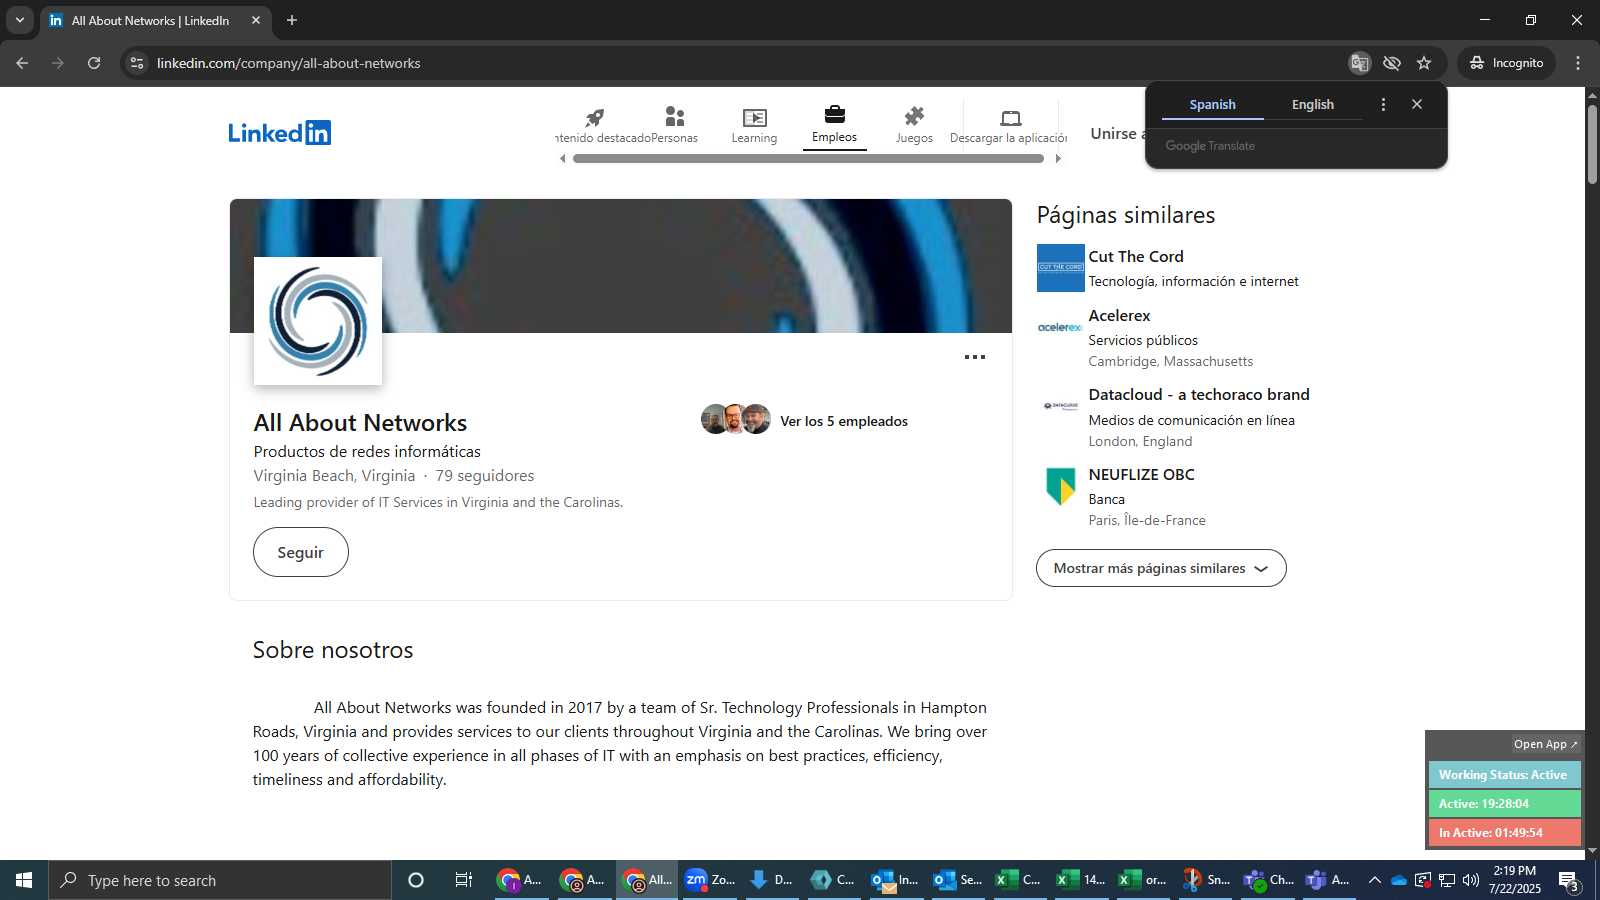Screen dimensions: 1600x900
Task: Open Chrome's three-dot main menu
Action: click(1578, 63)
